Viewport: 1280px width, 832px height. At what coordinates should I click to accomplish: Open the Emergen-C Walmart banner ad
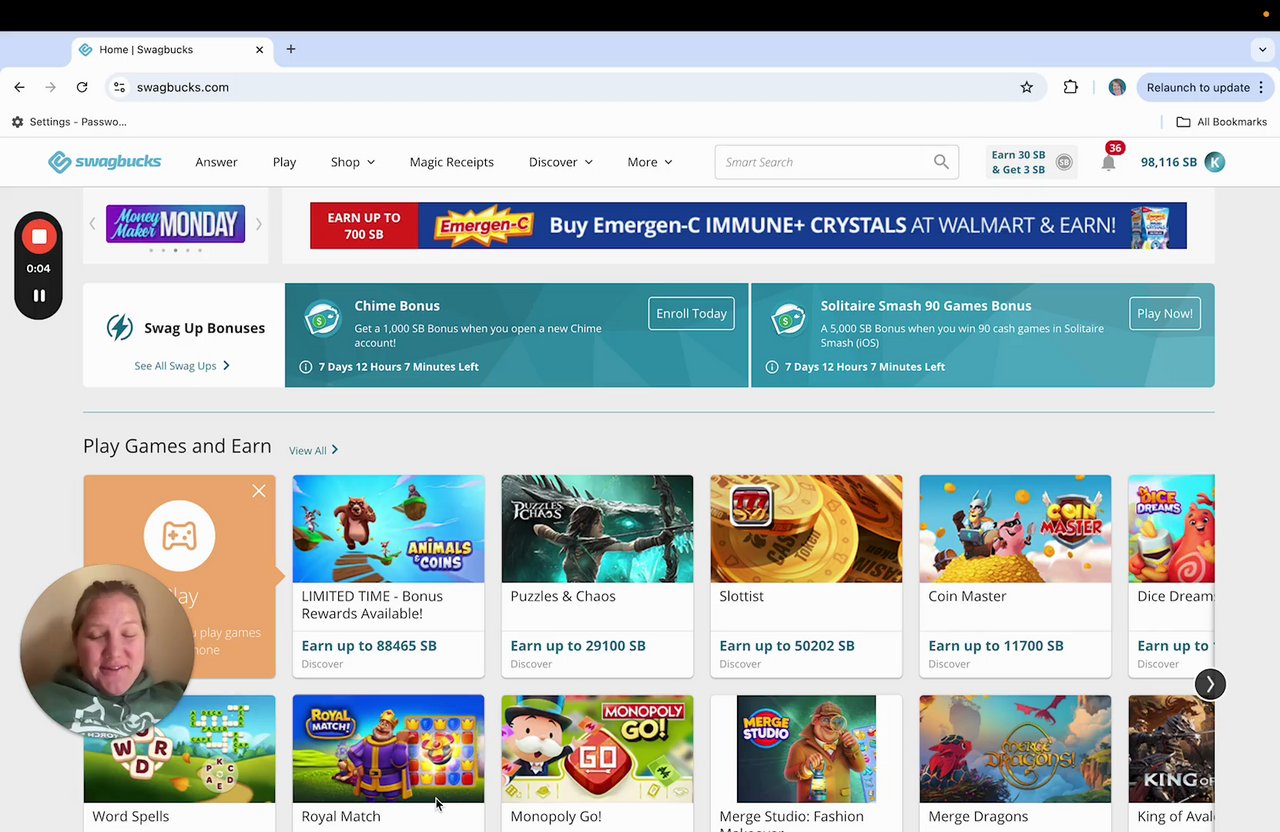[x=748, y=225]
